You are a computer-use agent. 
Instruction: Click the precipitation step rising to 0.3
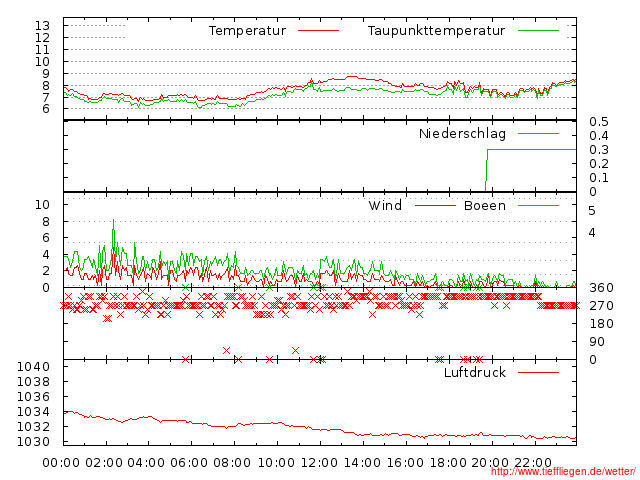pyautogui.click(x=487, y=169)
